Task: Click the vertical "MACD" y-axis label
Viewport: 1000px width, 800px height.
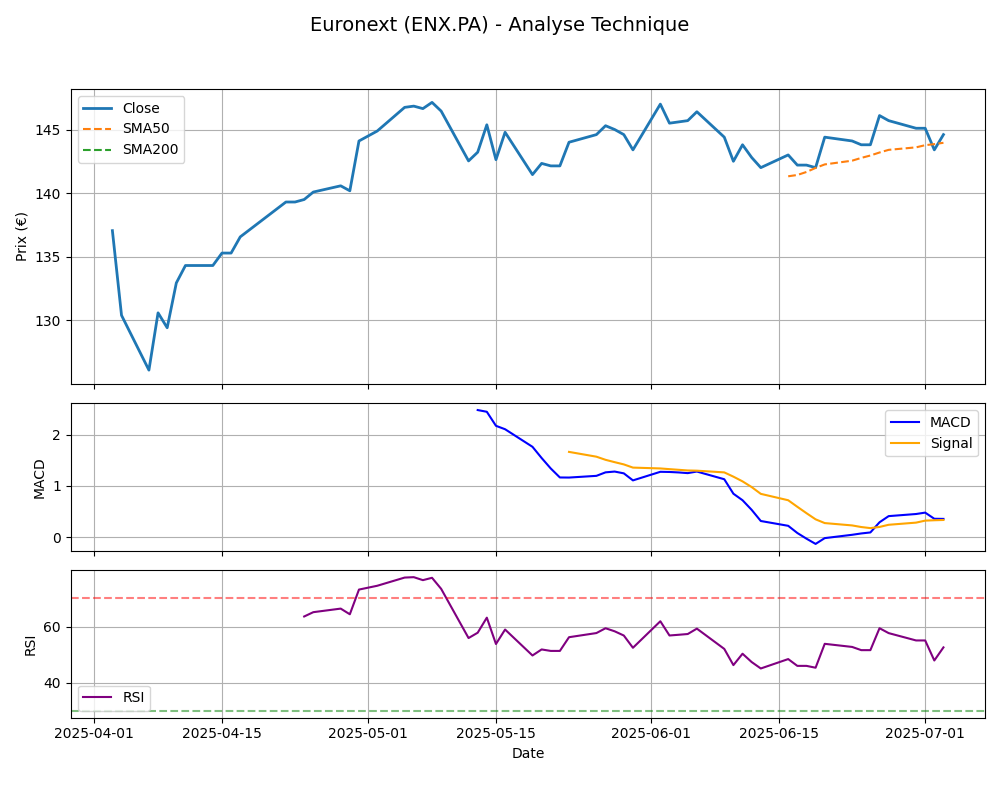Action: 40,478
